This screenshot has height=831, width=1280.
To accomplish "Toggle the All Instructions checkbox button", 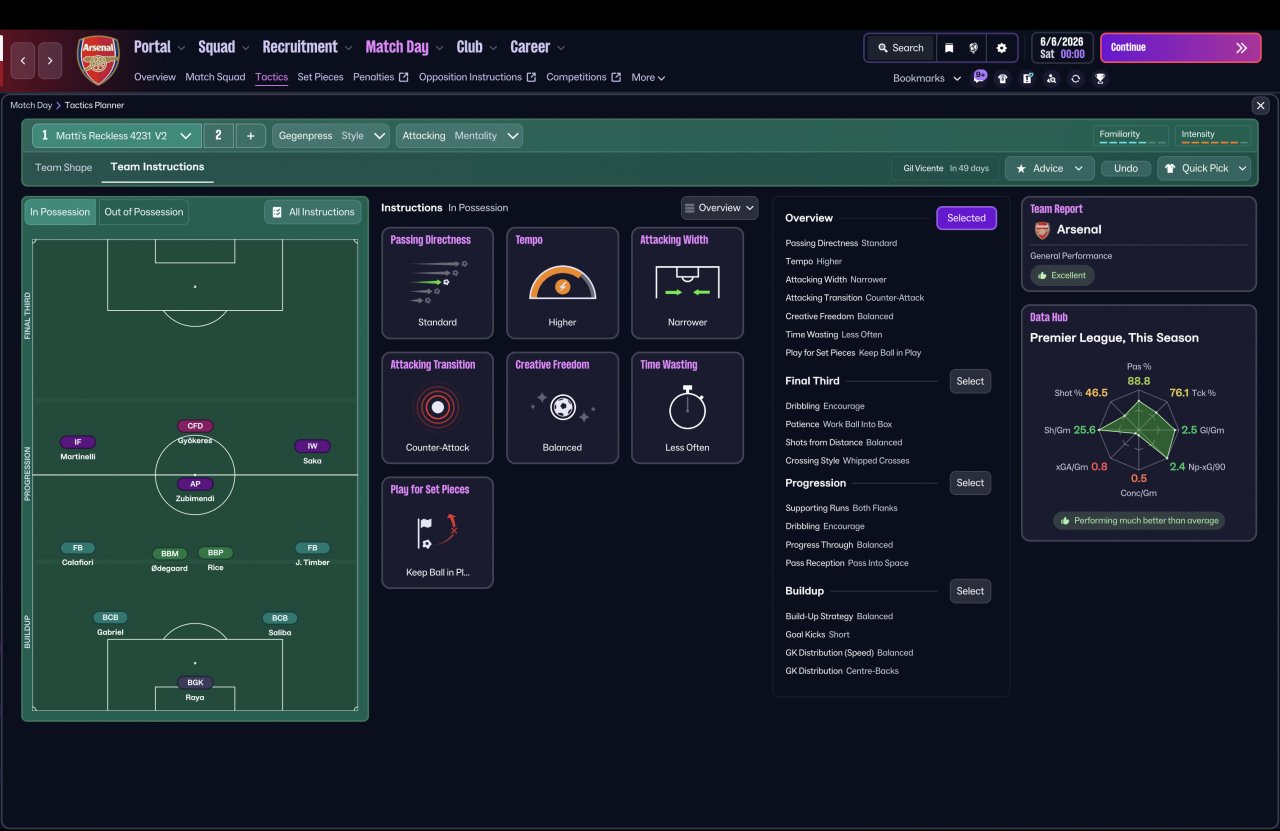I will click(312, 212).
